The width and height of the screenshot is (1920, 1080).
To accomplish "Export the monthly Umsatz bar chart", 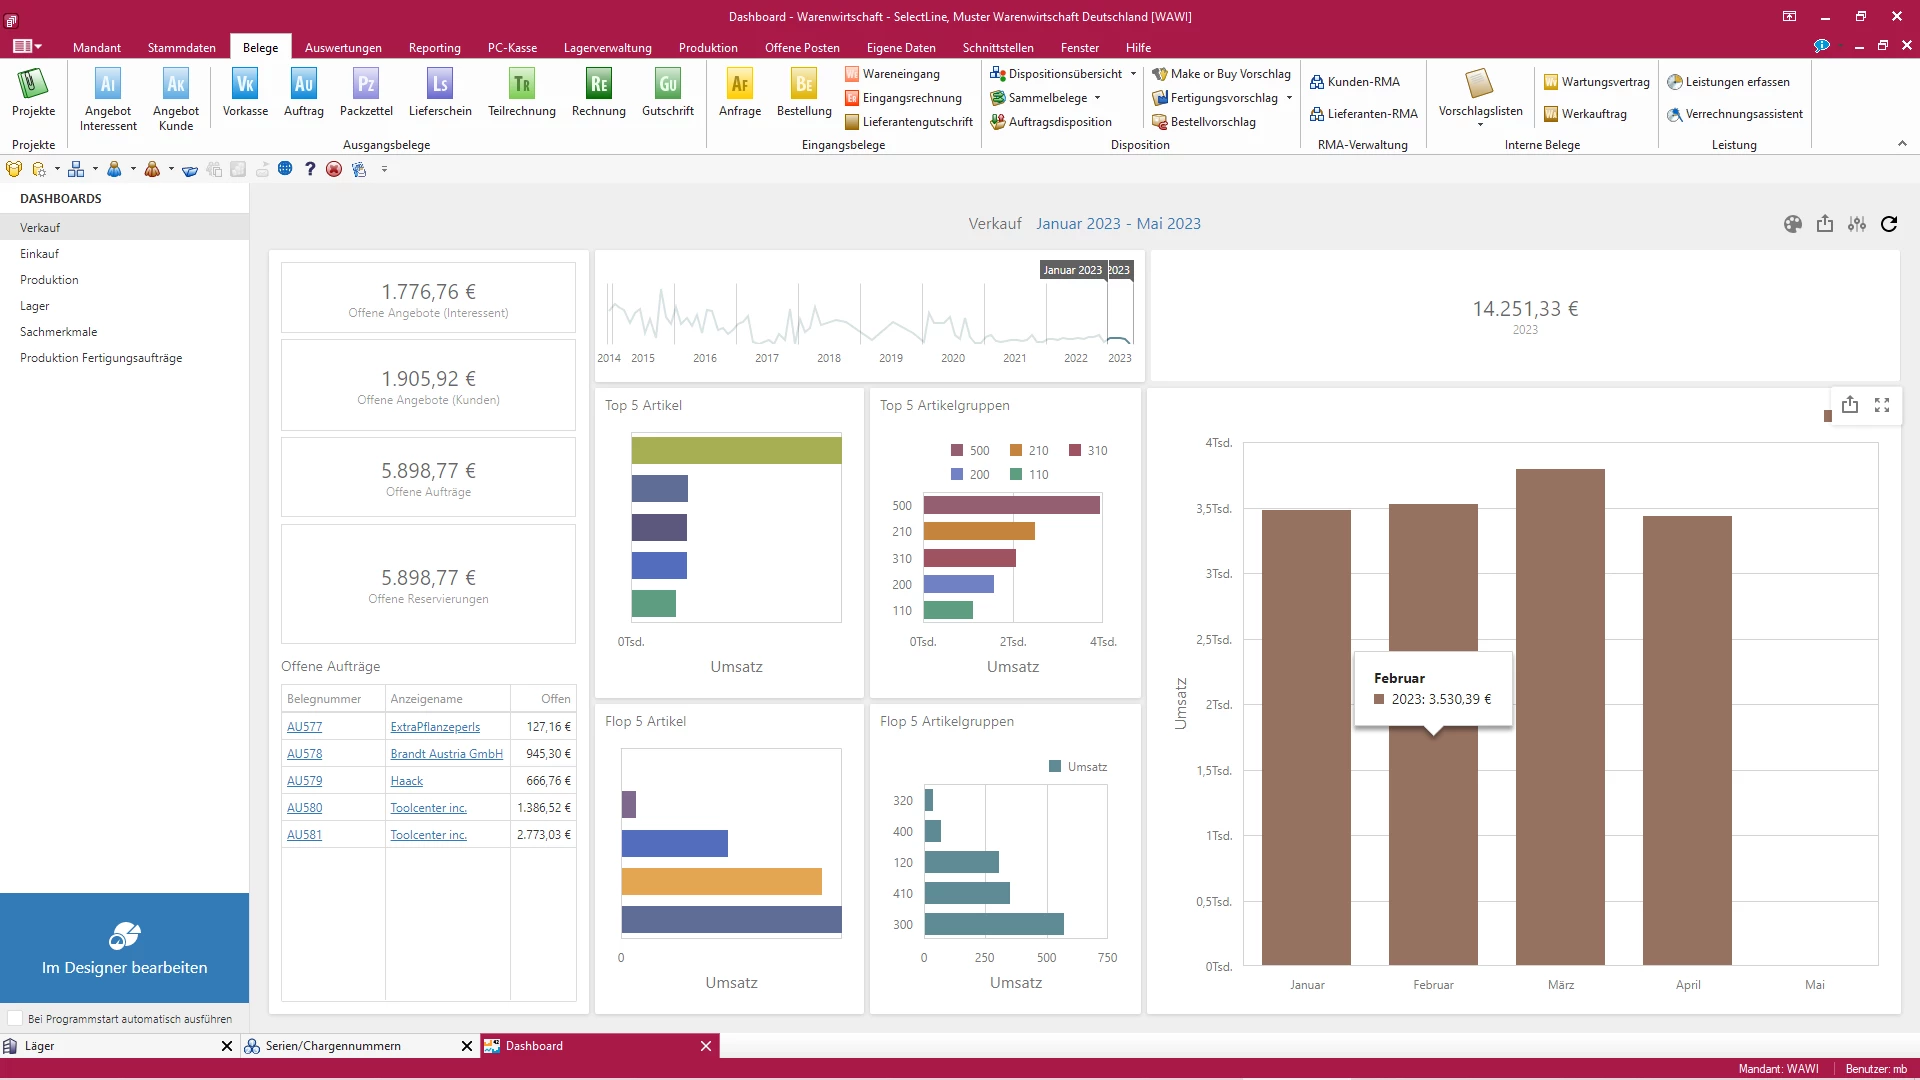I will coord(1850,404).
